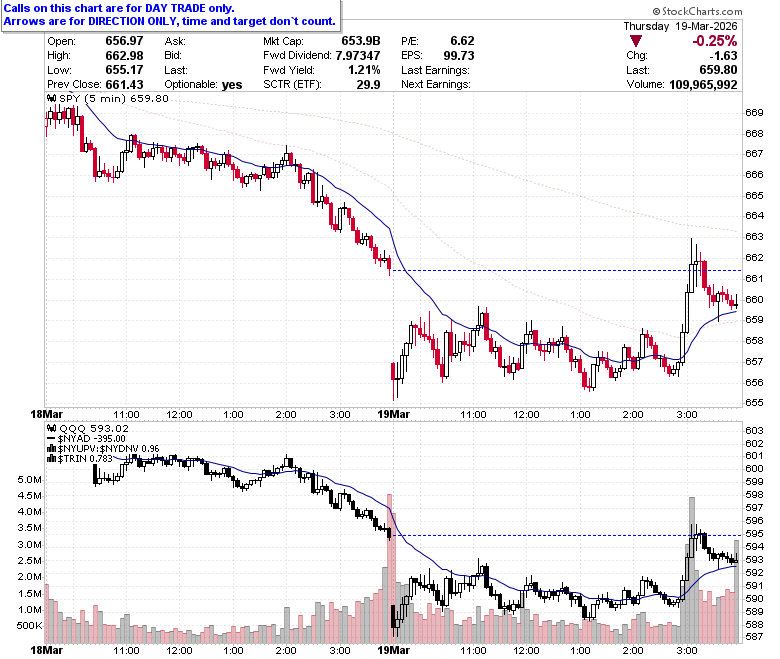
Task: Click the DAY TRADE only annotation text
Action: click(190, 8)
